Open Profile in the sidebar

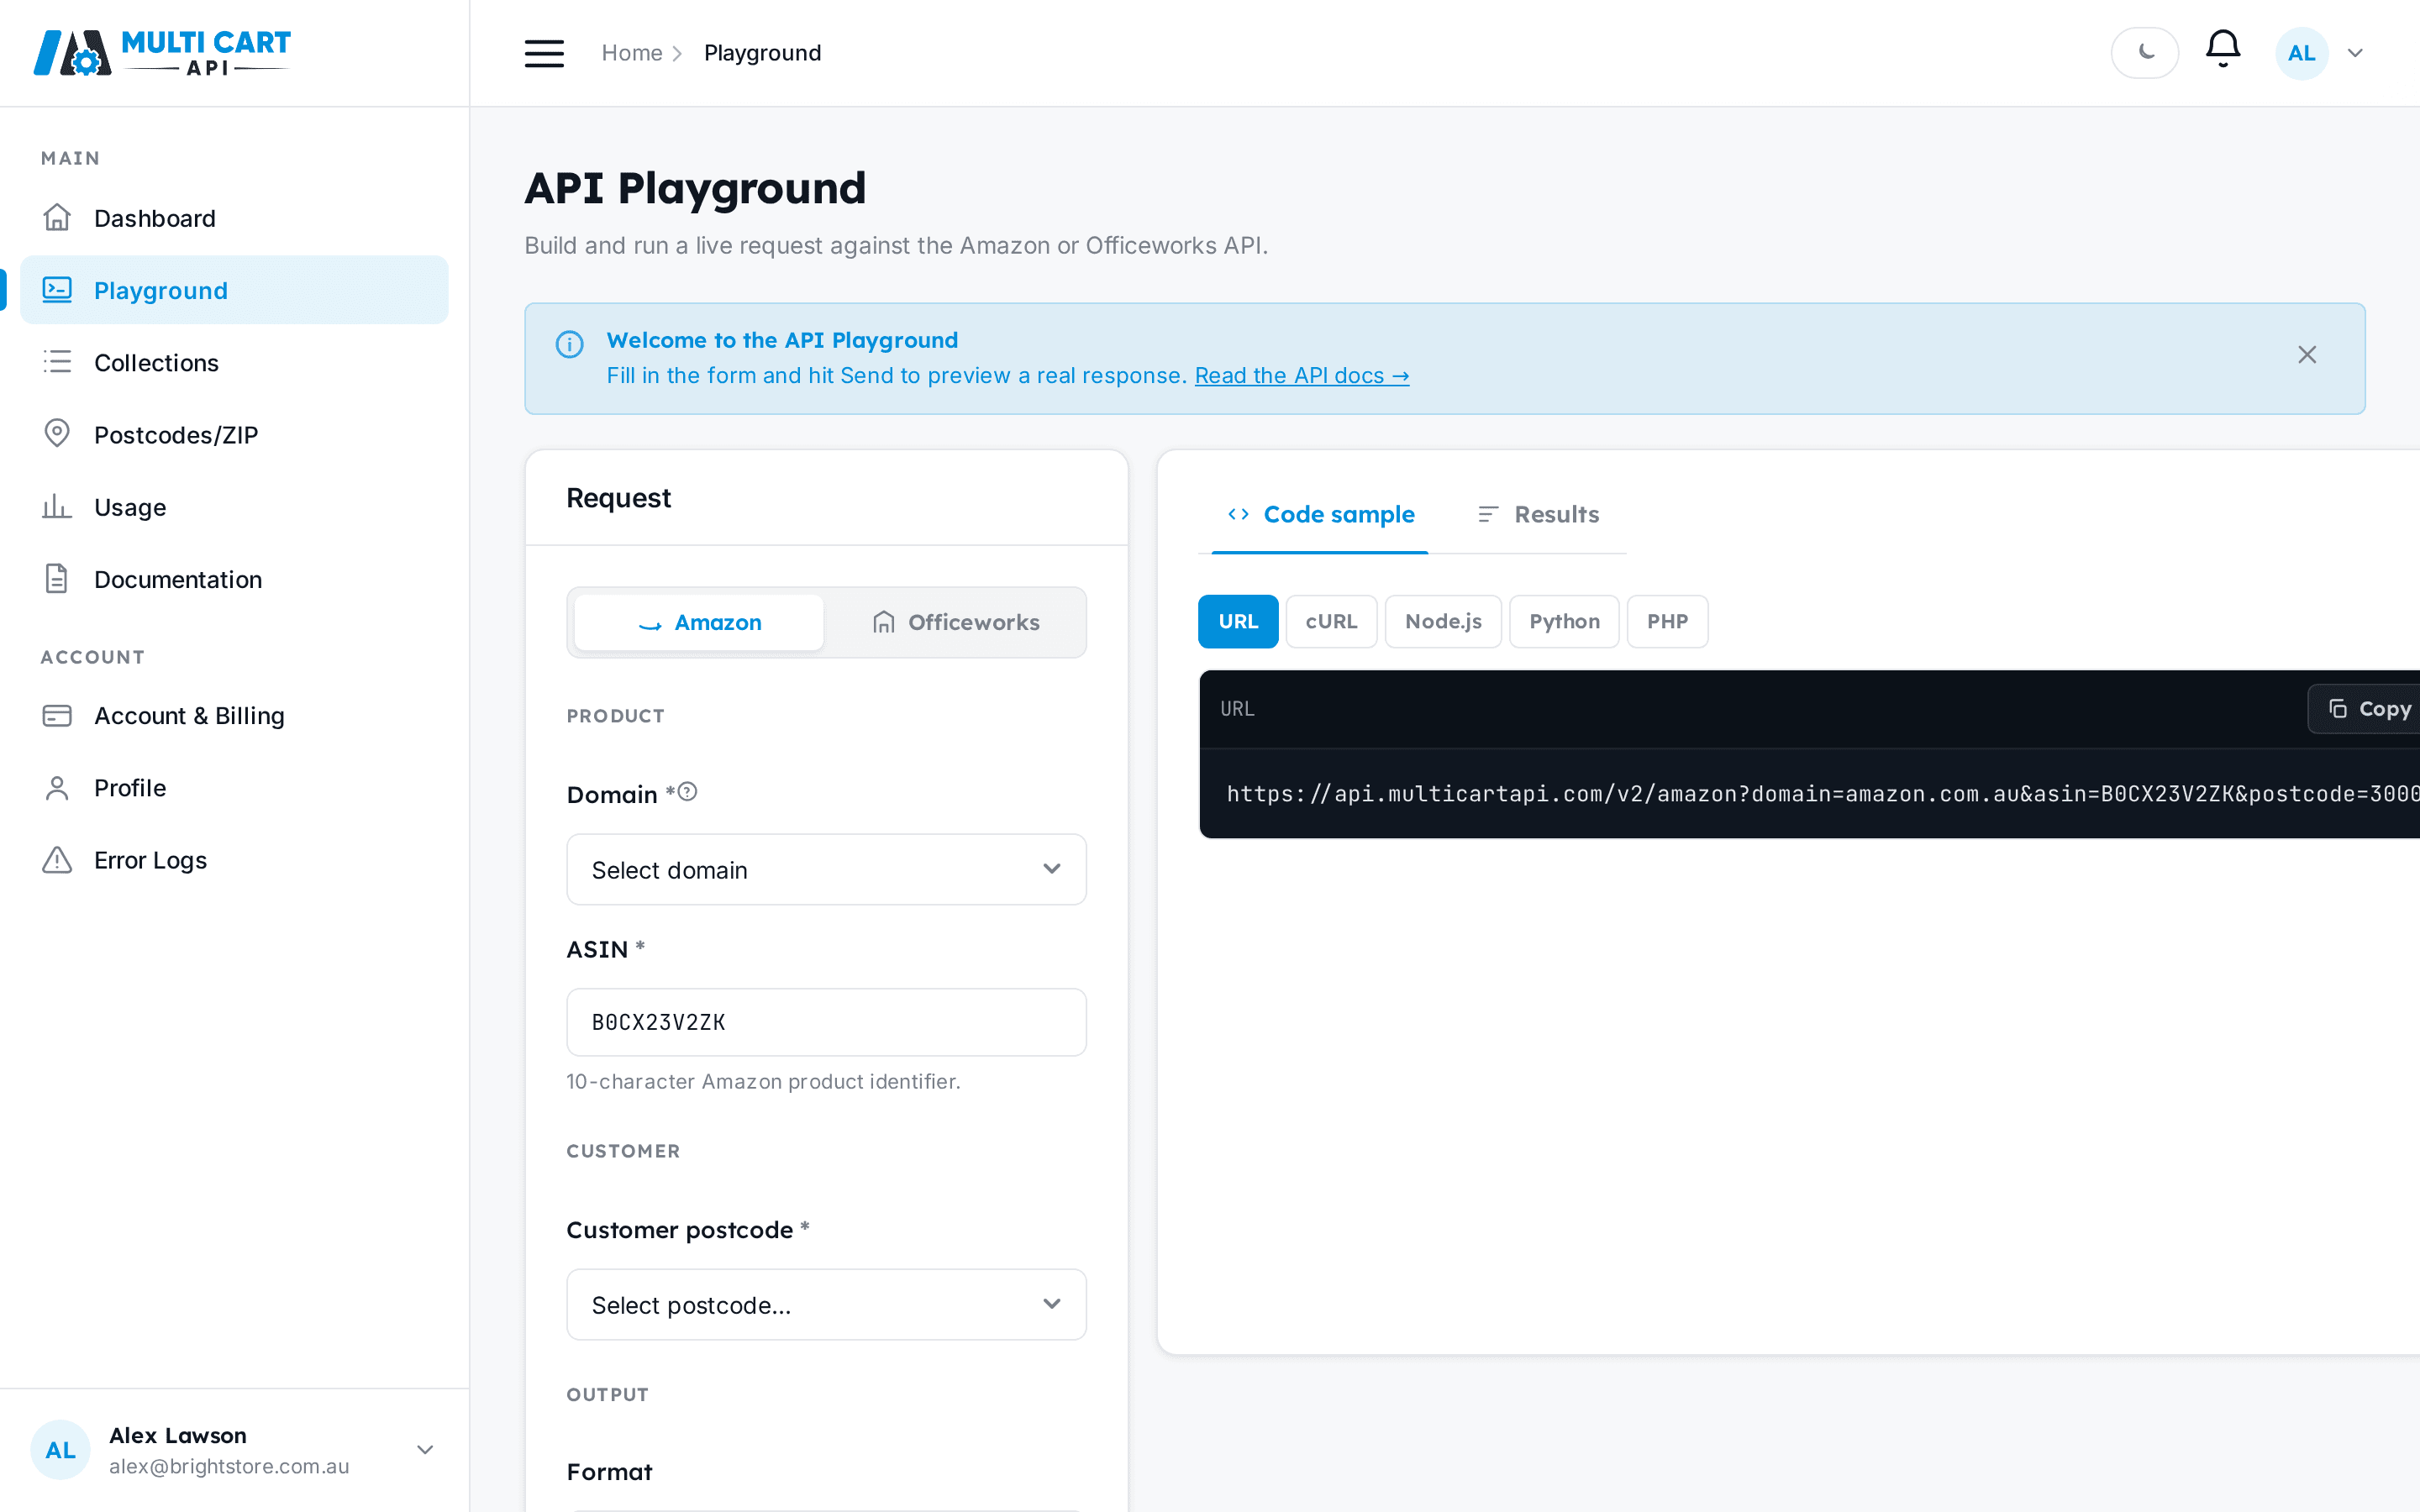(234, 788)
